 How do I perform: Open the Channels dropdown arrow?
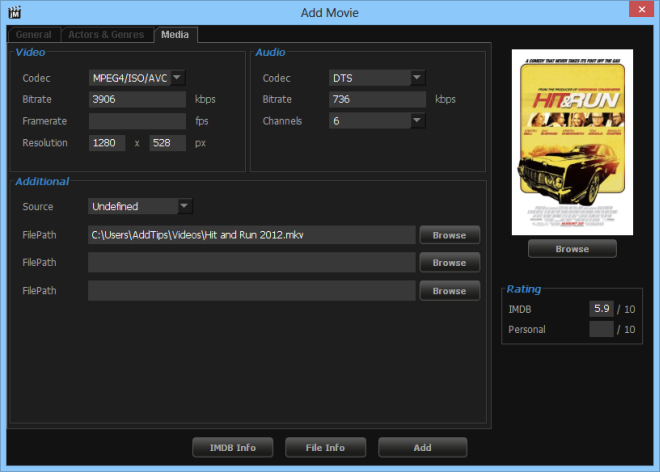pyautogui.click(x=417, y=120)
